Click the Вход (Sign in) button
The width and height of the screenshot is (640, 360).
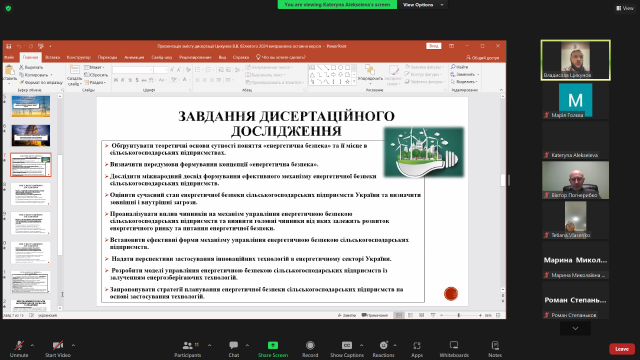(433, 46)
